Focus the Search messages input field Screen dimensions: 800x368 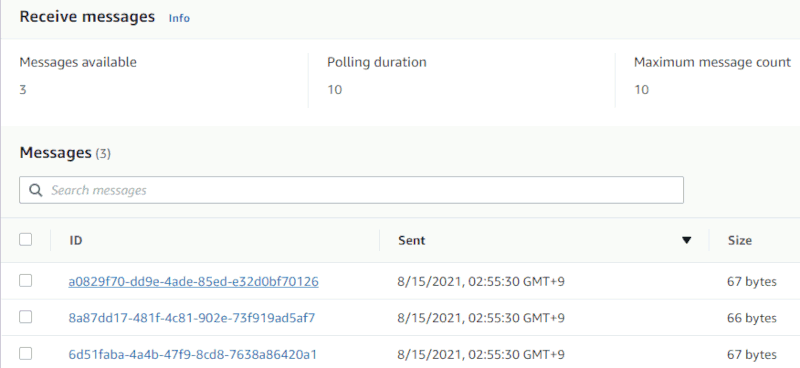(352, 190)
